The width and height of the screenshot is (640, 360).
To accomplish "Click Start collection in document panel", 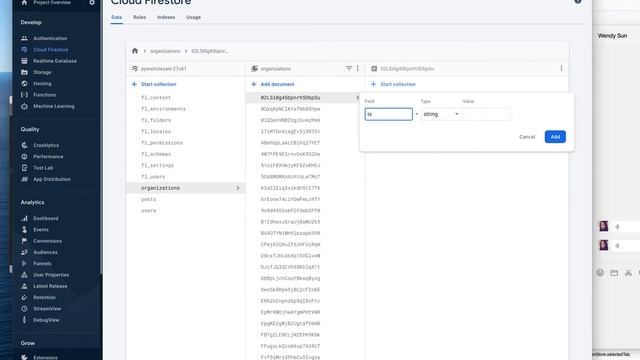I will point(393,84).
